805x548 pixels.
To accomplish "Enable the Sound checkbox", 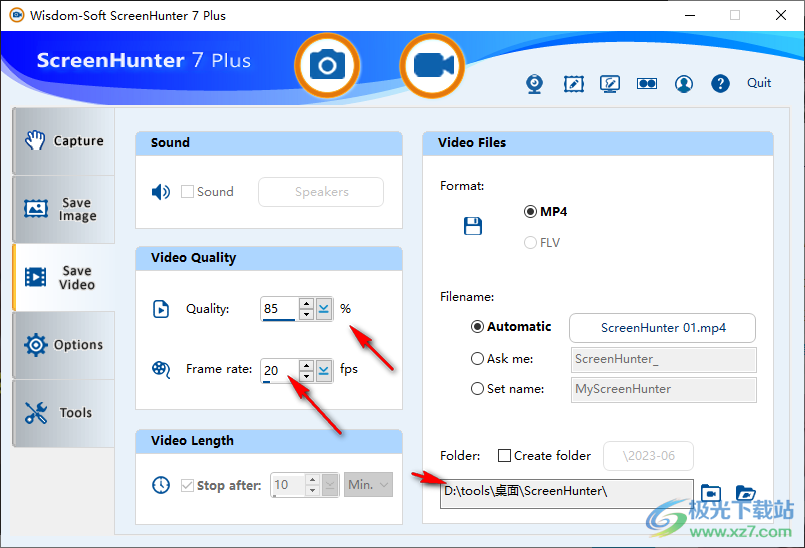I will pyautogui.click(x=187, y=192).
